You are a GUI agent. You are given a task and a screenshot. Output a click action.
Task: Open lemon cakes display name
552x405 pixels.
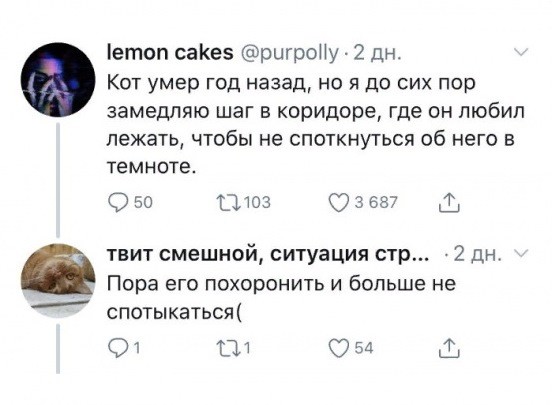(x=170, y=53)
